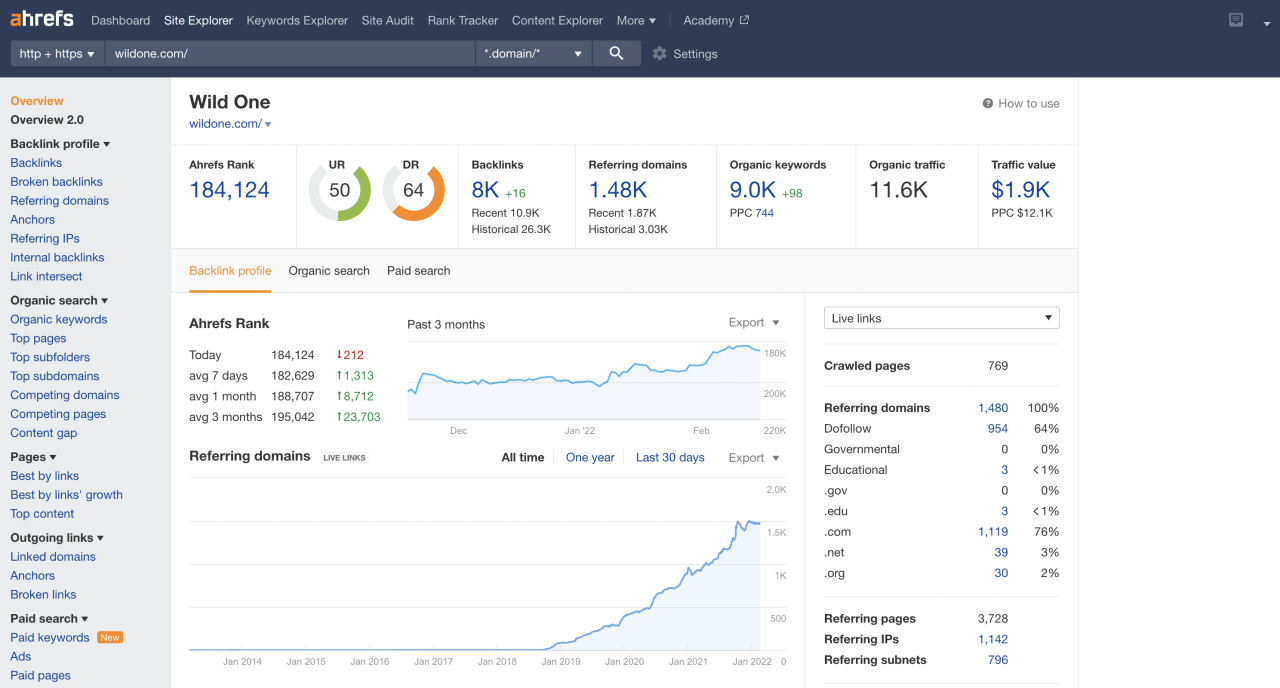Open the notifications monitor icon in header
Screen dimensions: 1280x688
tap(1236, 20)
